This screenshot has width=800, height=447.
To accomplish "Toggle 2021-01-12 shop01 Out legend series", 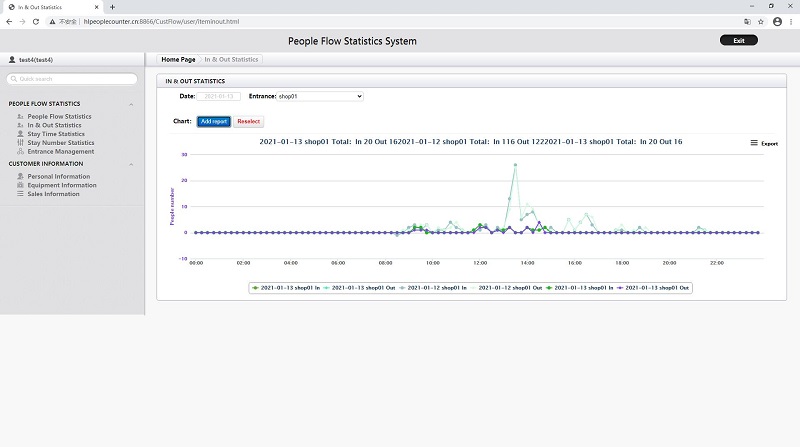I will point(506,288).
